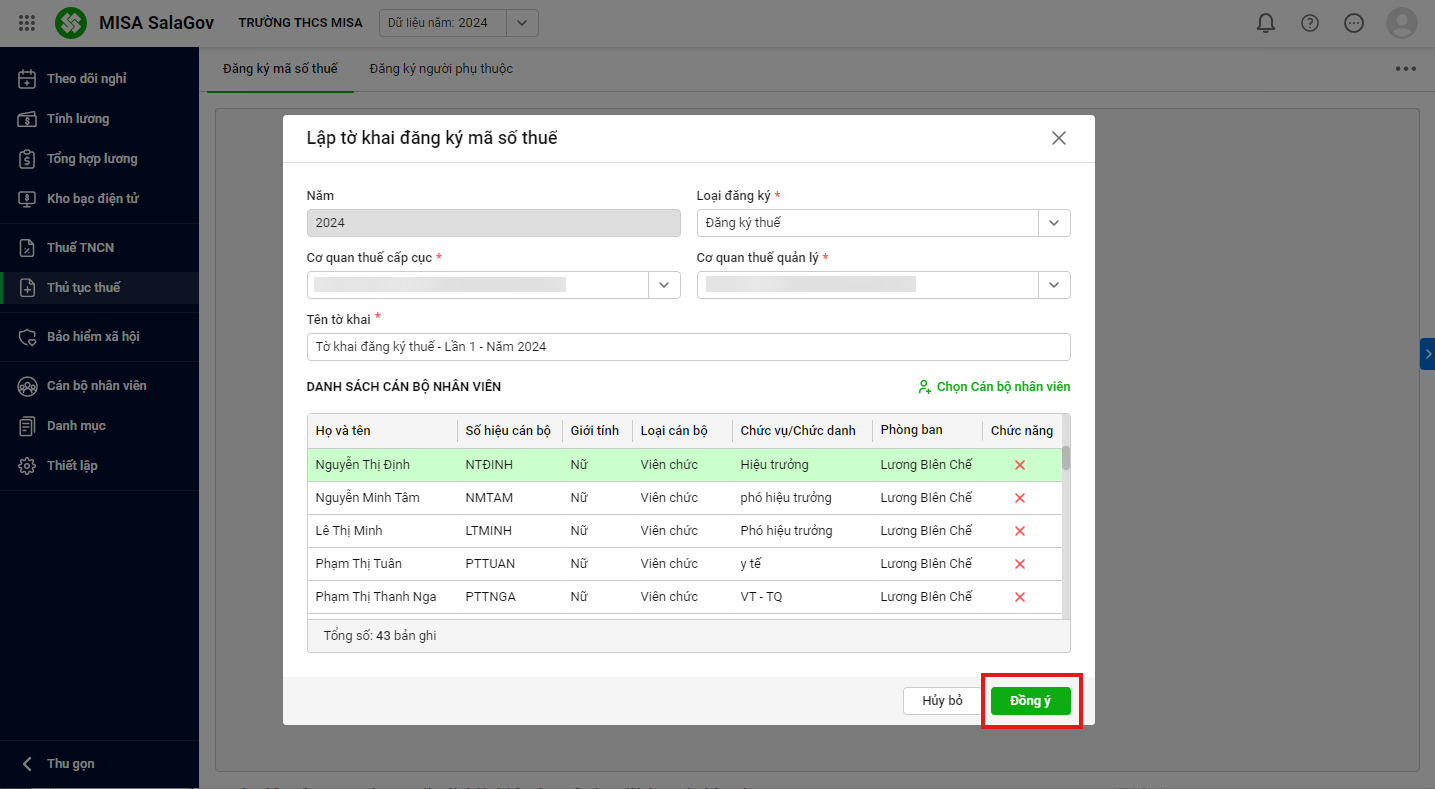Expand the Loại đăng ký dropdown
Screen dimensions: 1435x789
(1054, 223)
